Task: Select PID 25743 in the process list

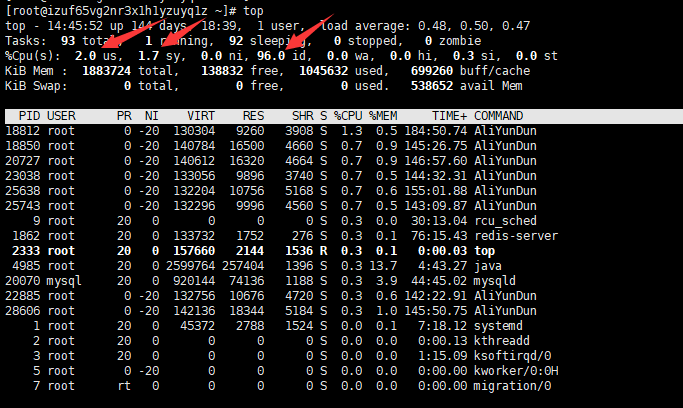Action: (23, 206)
